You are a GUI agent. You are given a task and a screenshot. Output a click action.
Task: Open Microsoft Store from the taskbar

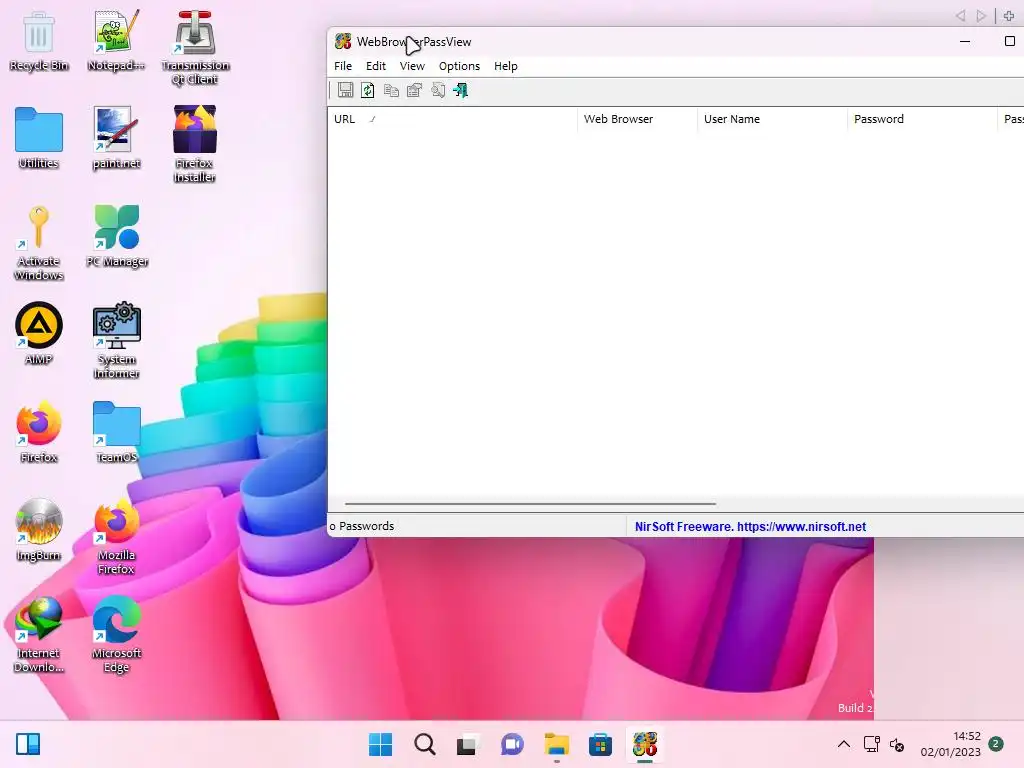(600, 744)
